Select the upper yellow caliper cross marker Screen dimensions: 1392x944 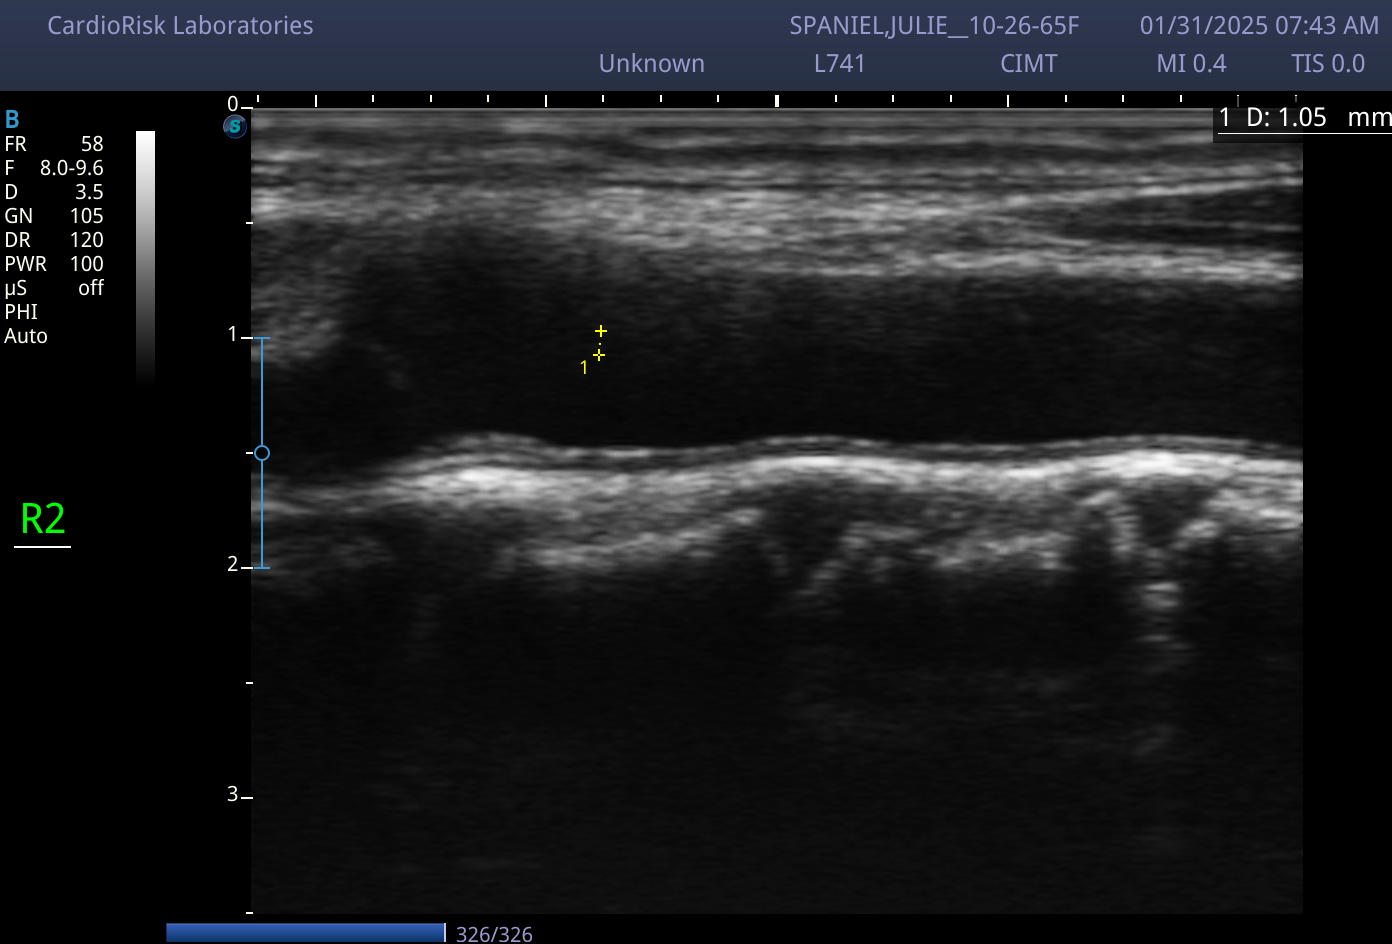coord(601,331)
